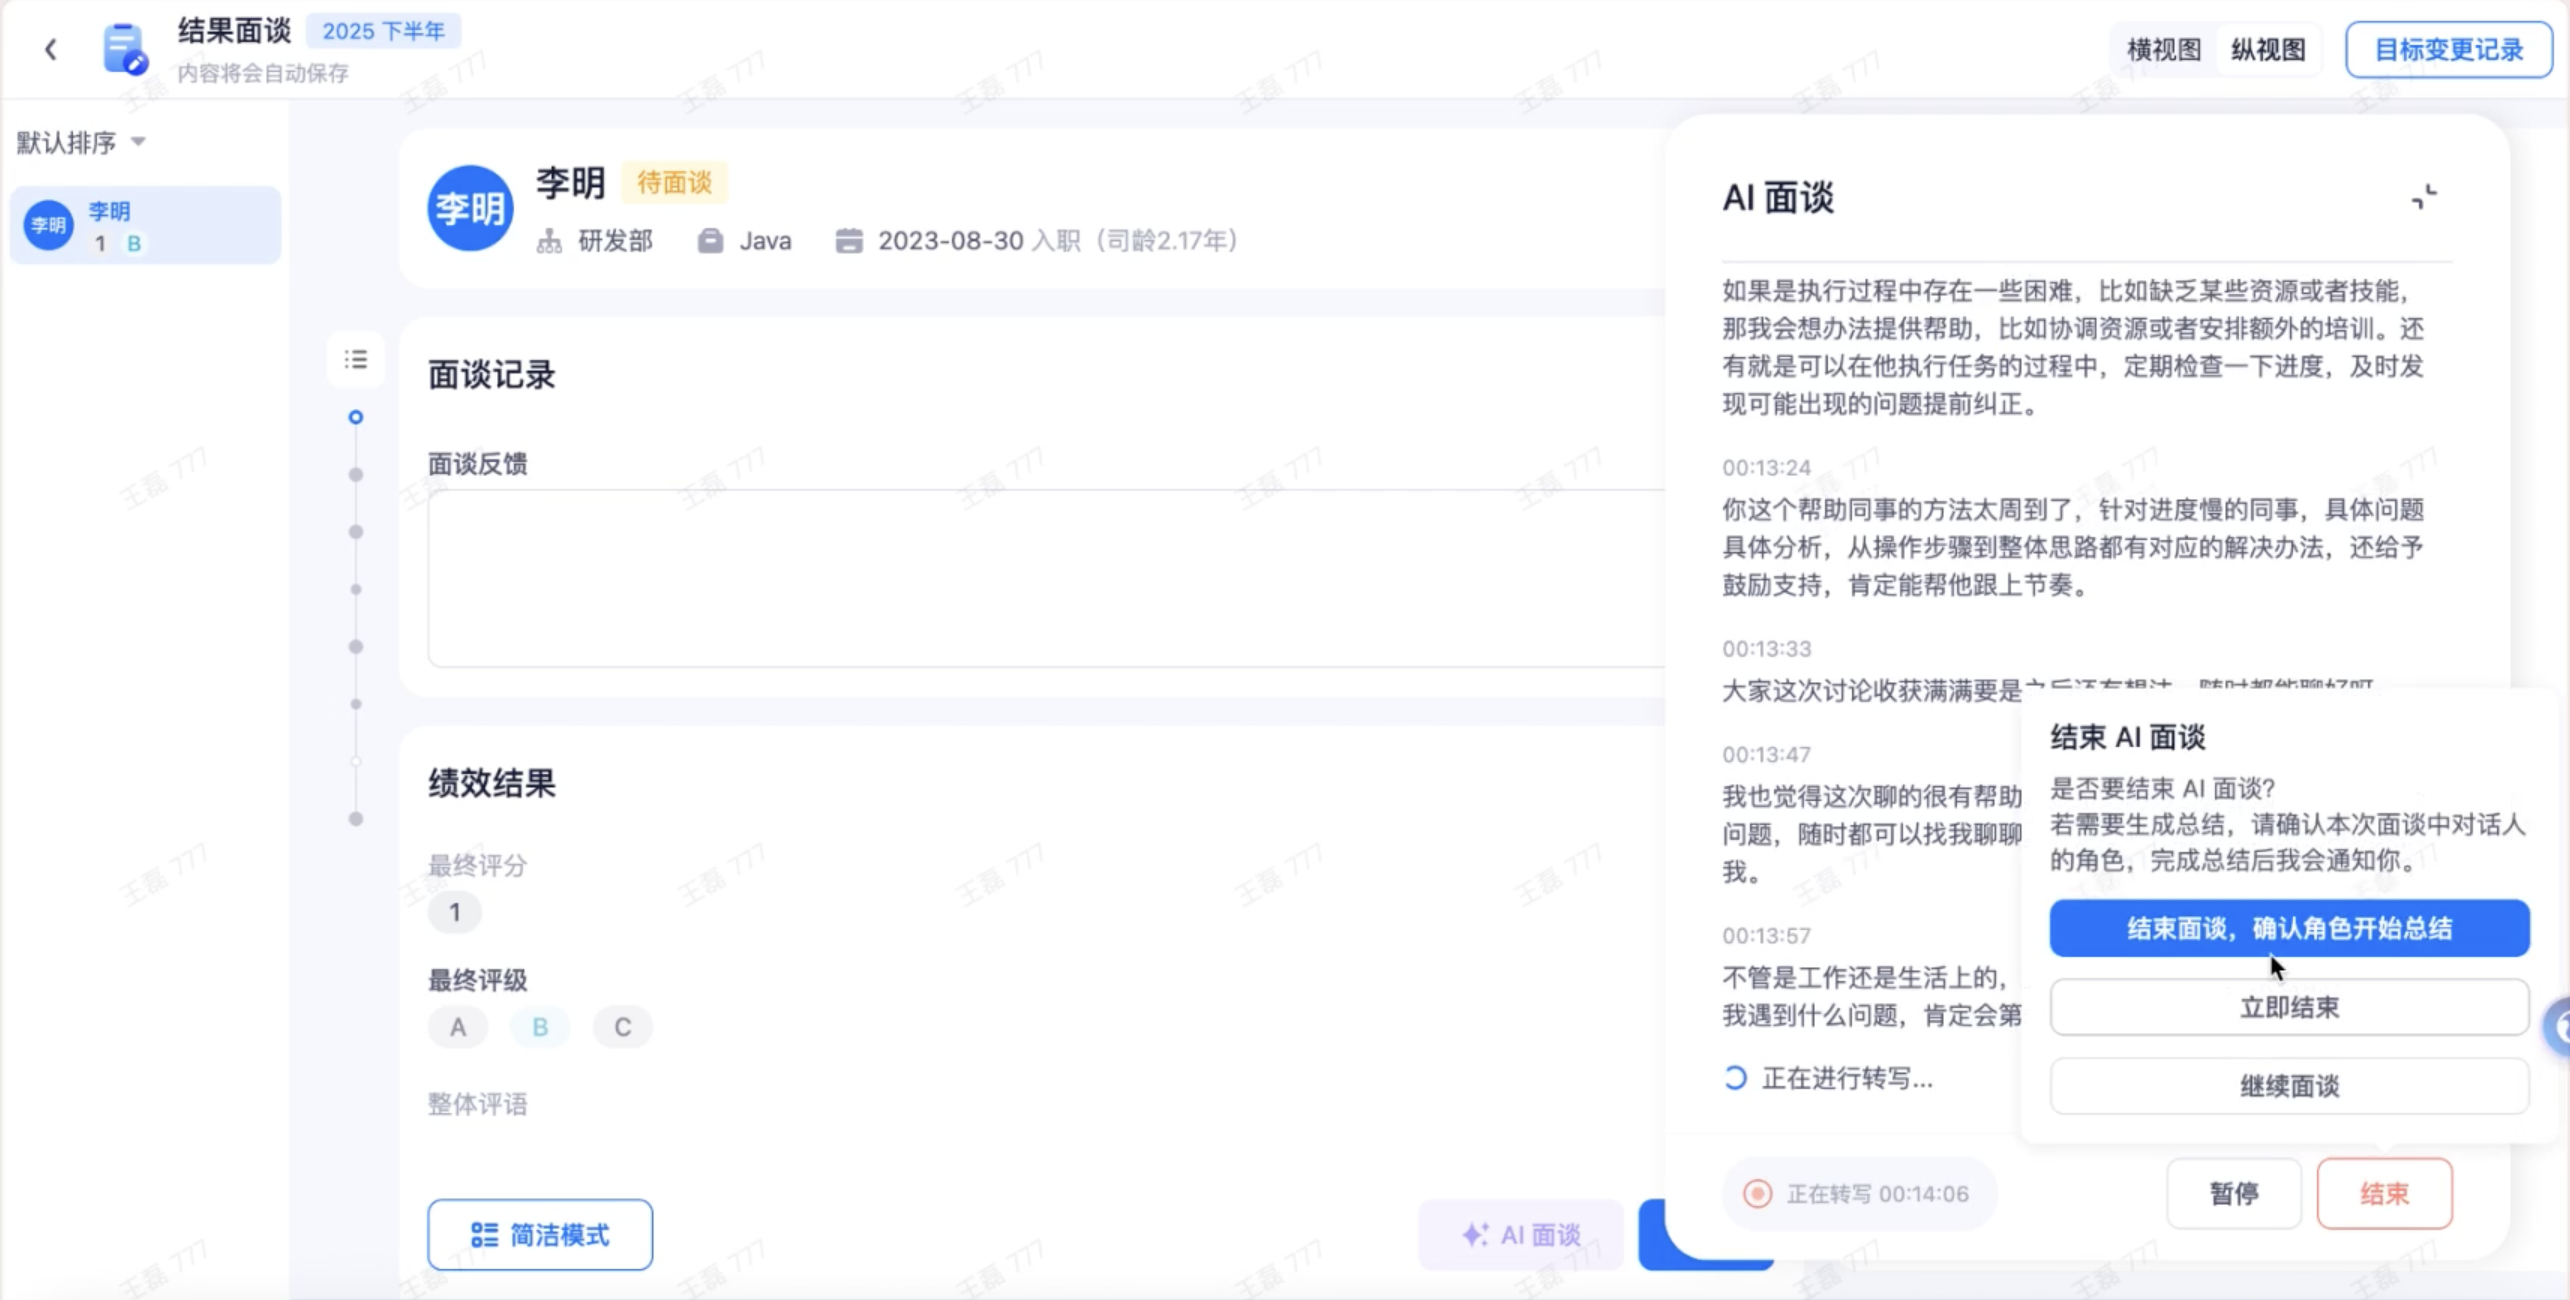Switch to the 横视图 tab

[2163, 49]
